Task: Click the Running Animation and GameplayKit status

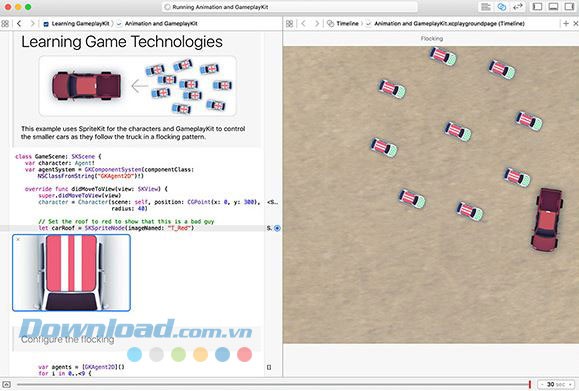Action: pyautogui.click(x=220, y=7)
